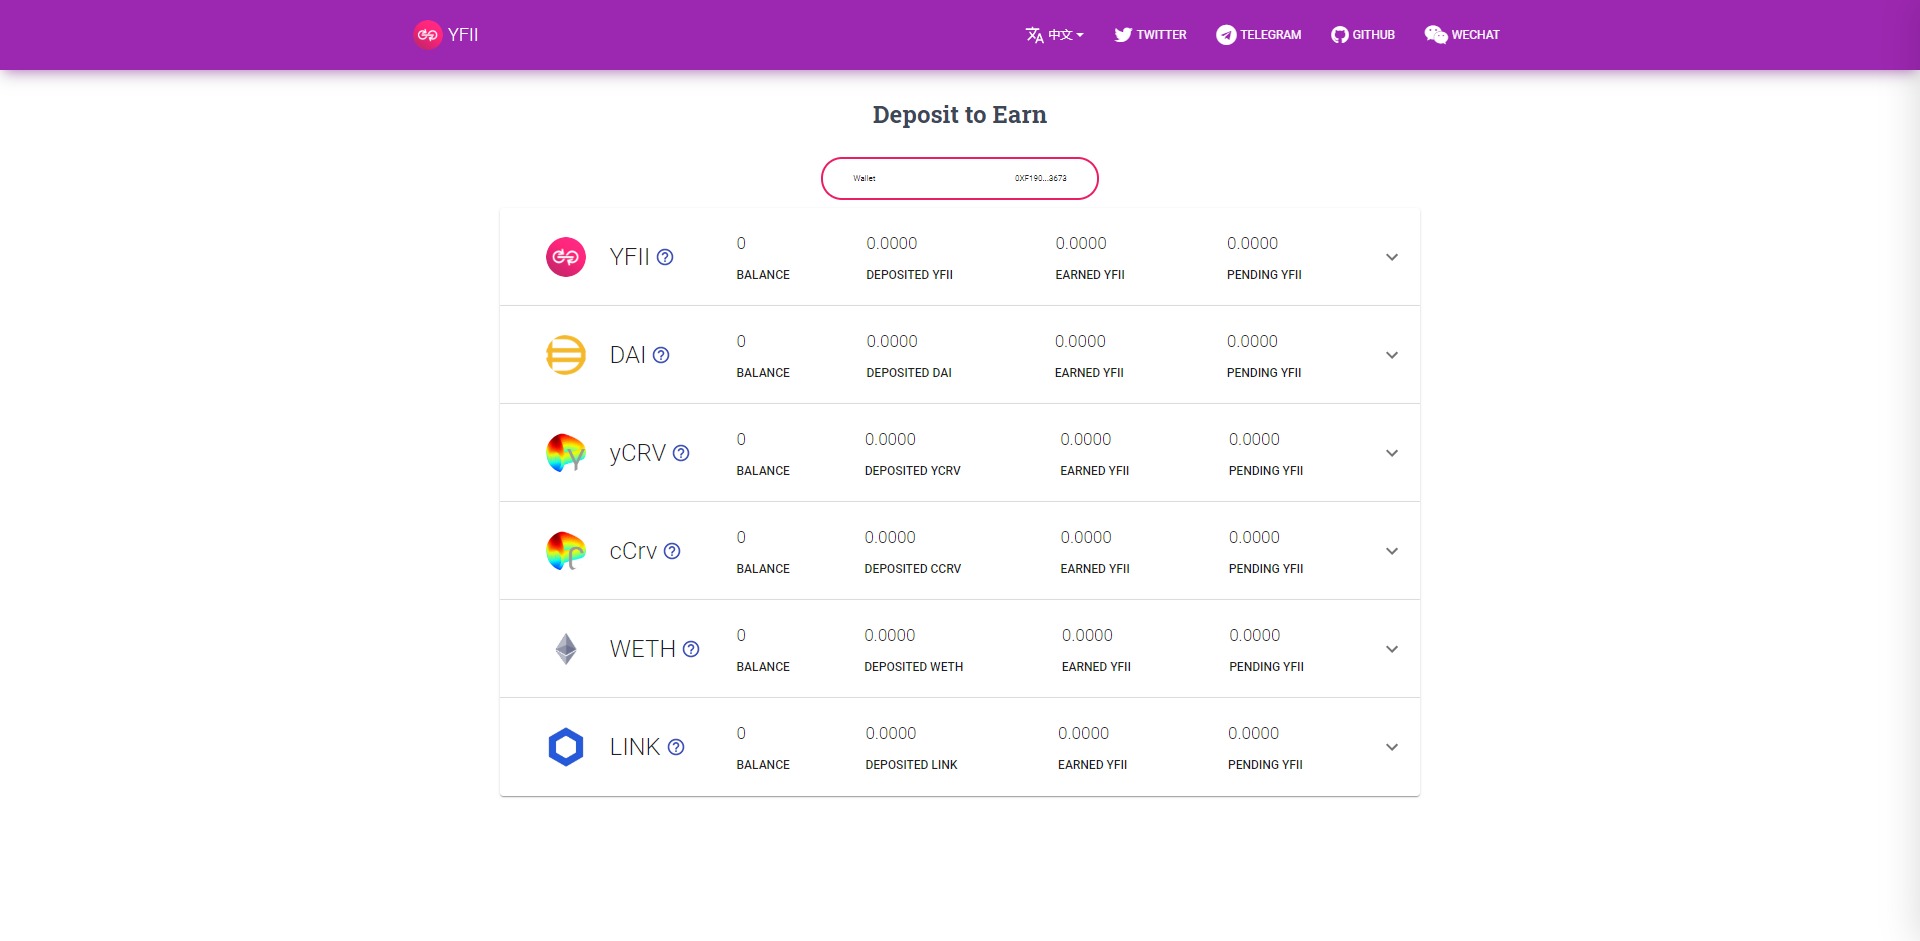Click the LINK Chainlink icon

(566, 747)
